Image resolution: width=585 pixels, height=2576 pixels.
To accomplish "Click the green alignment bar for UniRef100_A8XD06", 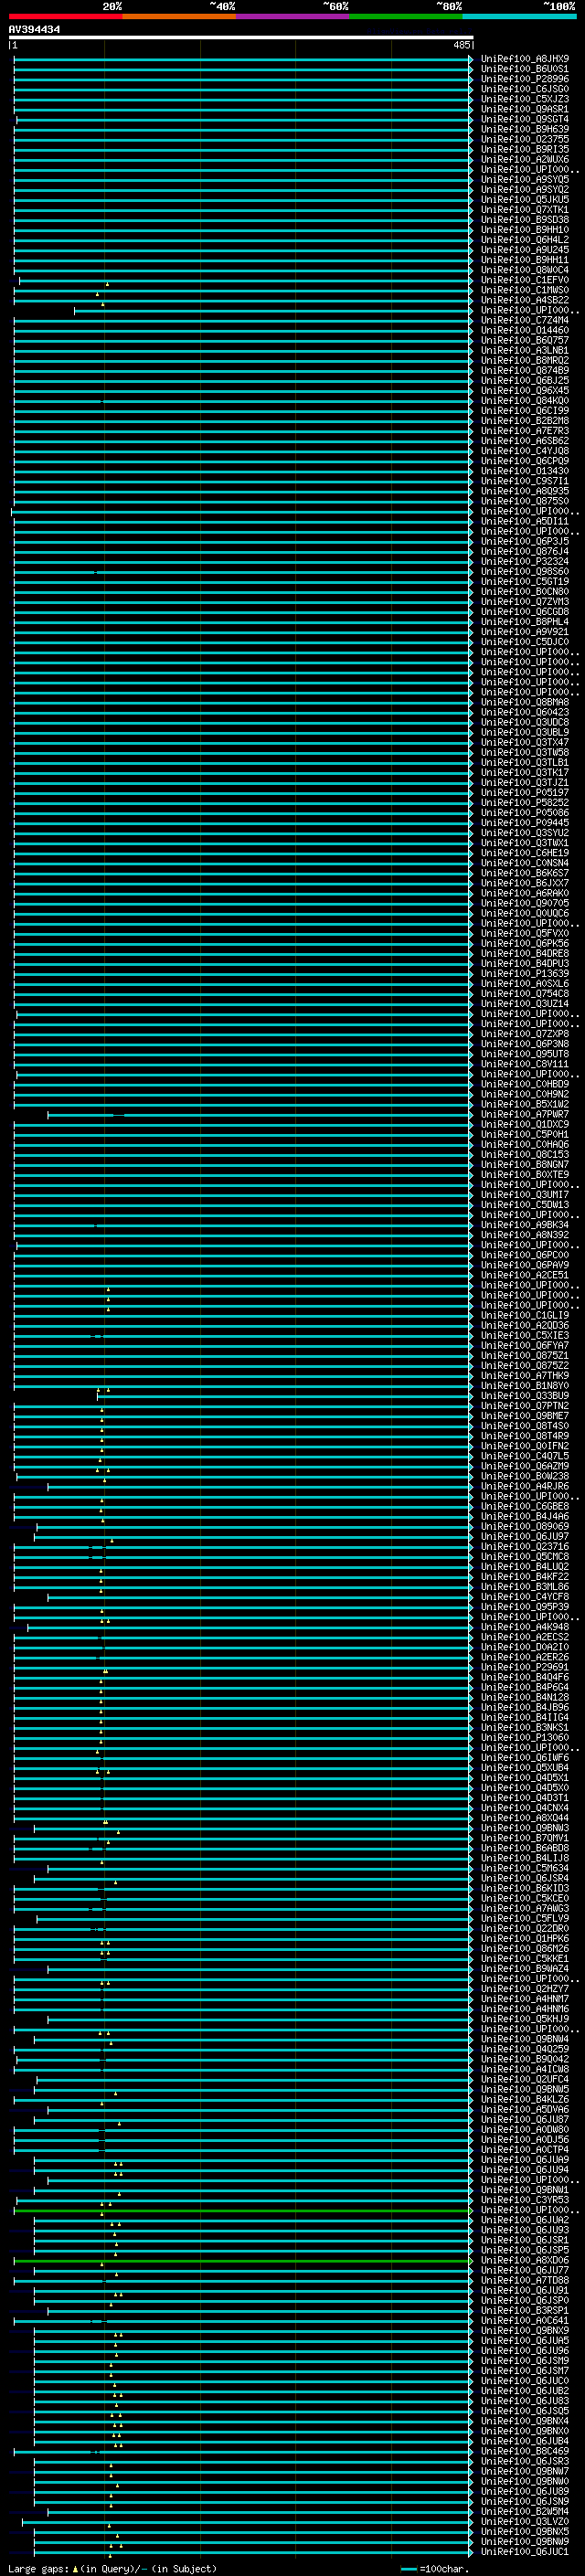I will pyautogui.click(x=242, y=2261).
